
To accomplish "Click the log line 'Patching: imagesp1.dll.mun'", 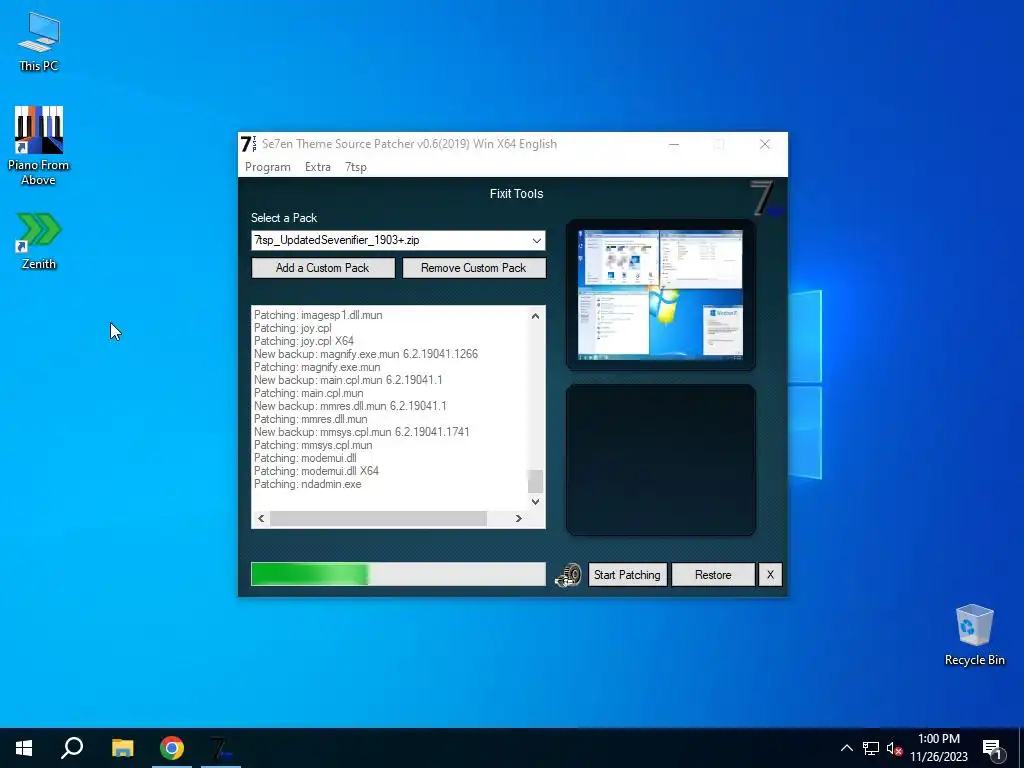I will pyautogui.click(x=318, y=315).
